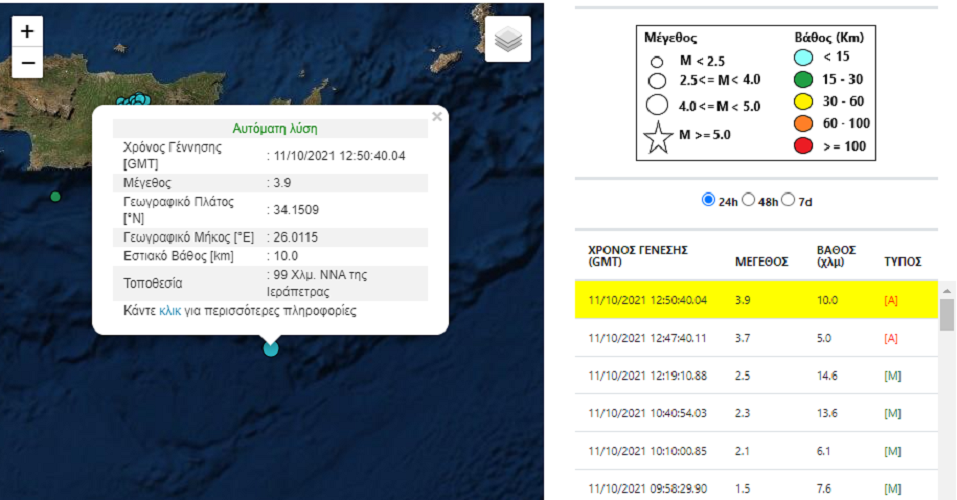957x500 pixels.
Task: Click the green earthquake marker on map
Action: click(x=56, y=197)
